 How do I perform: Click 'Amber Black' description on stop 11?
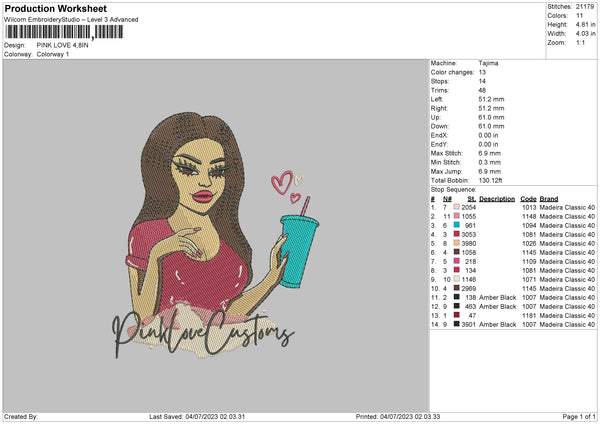click(497, 297)
